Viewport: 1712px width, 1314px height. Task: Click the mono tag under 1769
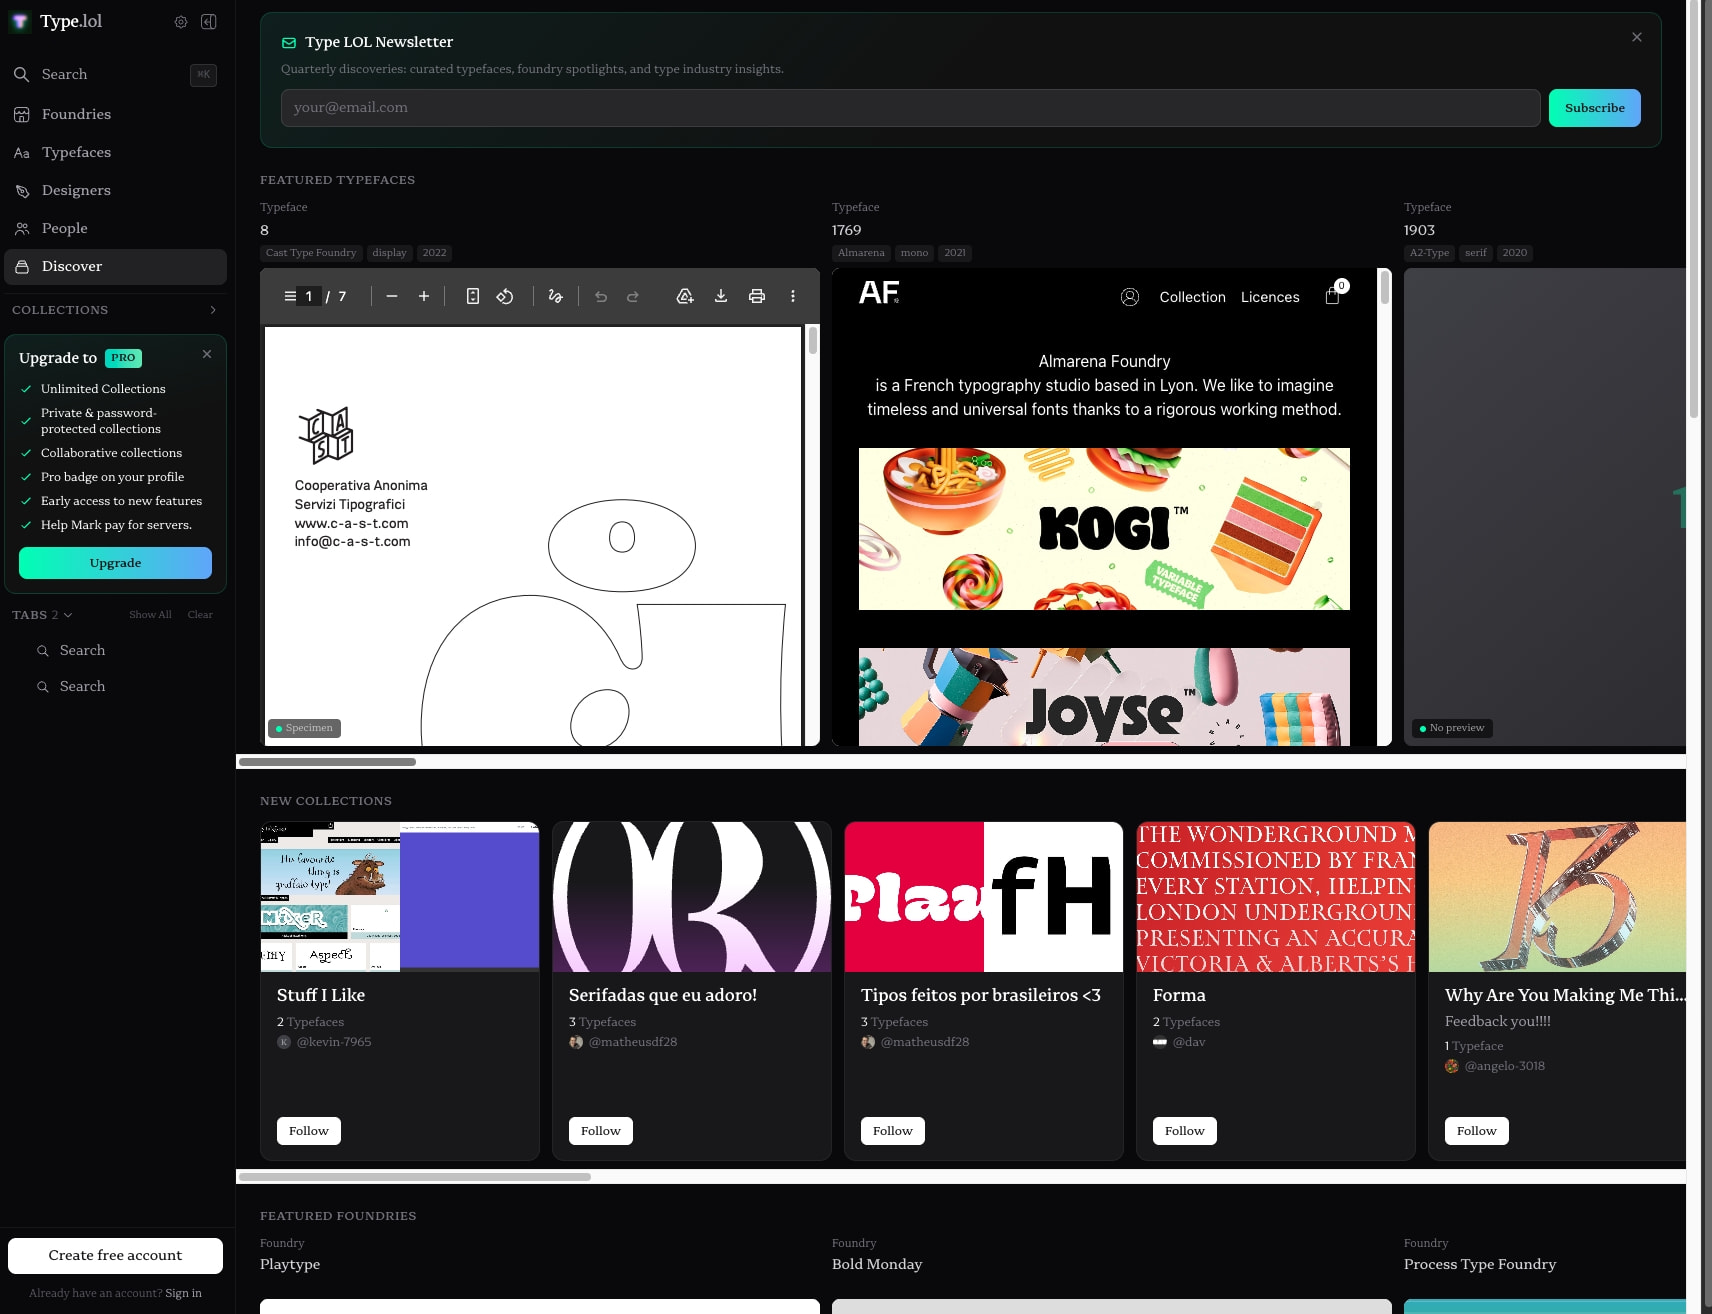click(x=914, y=253)
